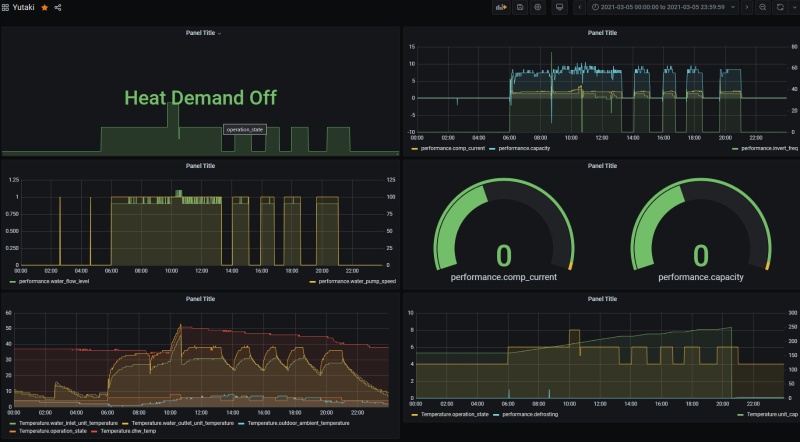800x442 pixels.
Task: Open title menu of Heat Demand Off panel
Action: [203, 33]
